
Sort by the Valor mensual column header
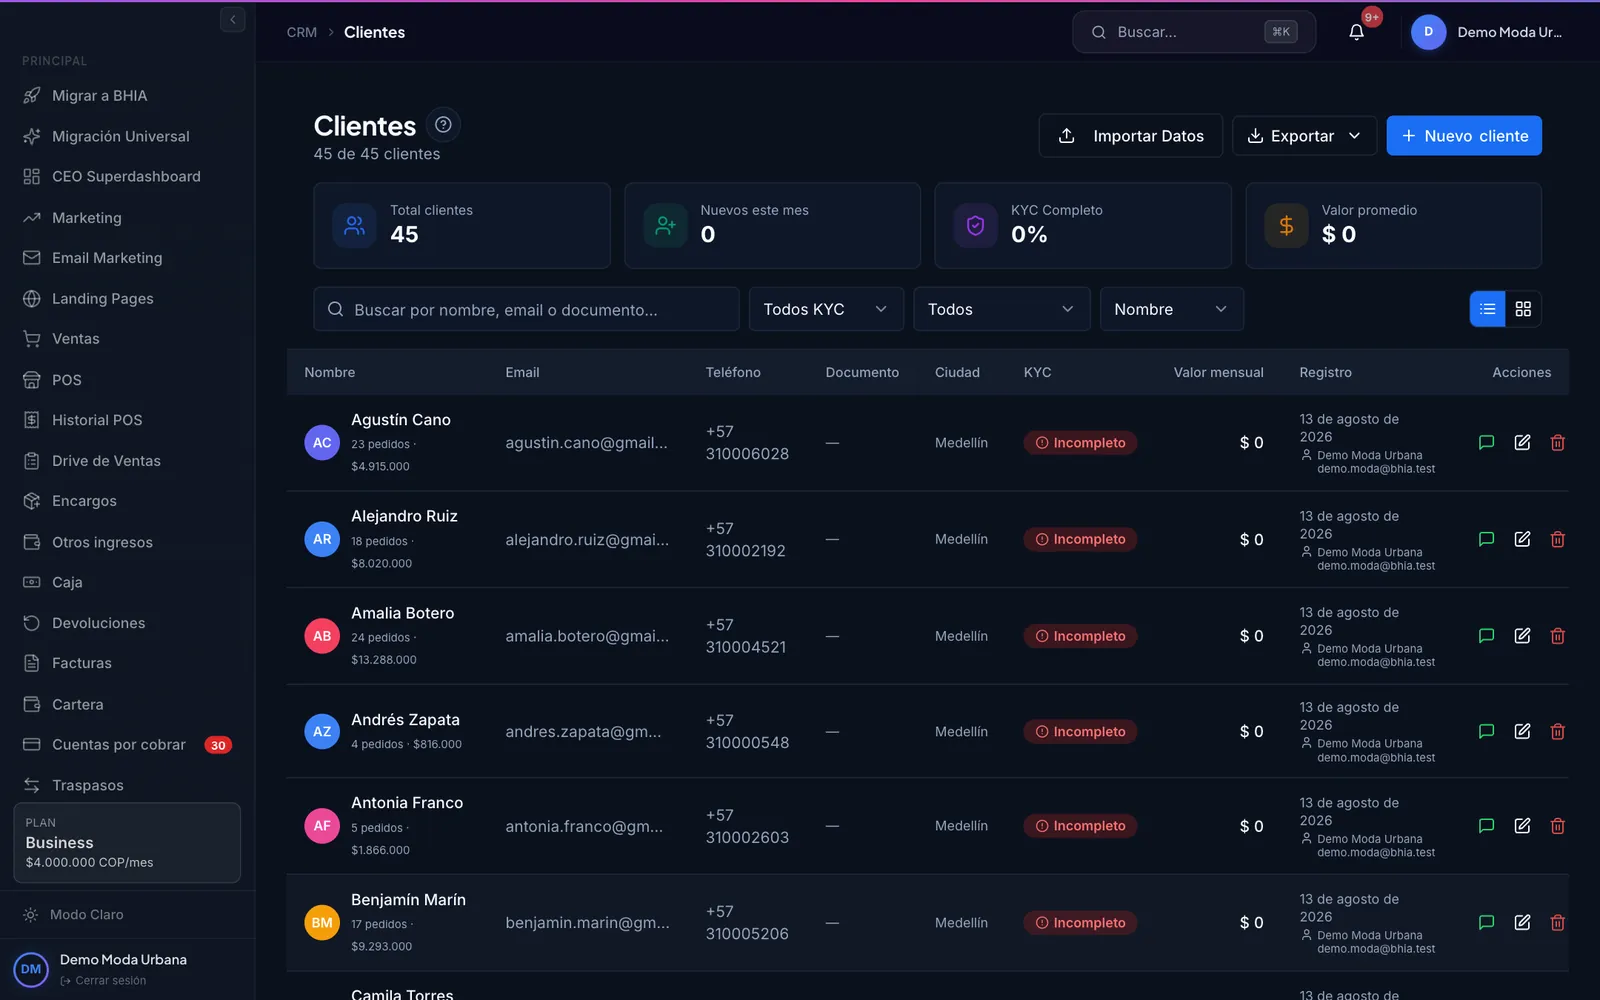click(1218, 372)
